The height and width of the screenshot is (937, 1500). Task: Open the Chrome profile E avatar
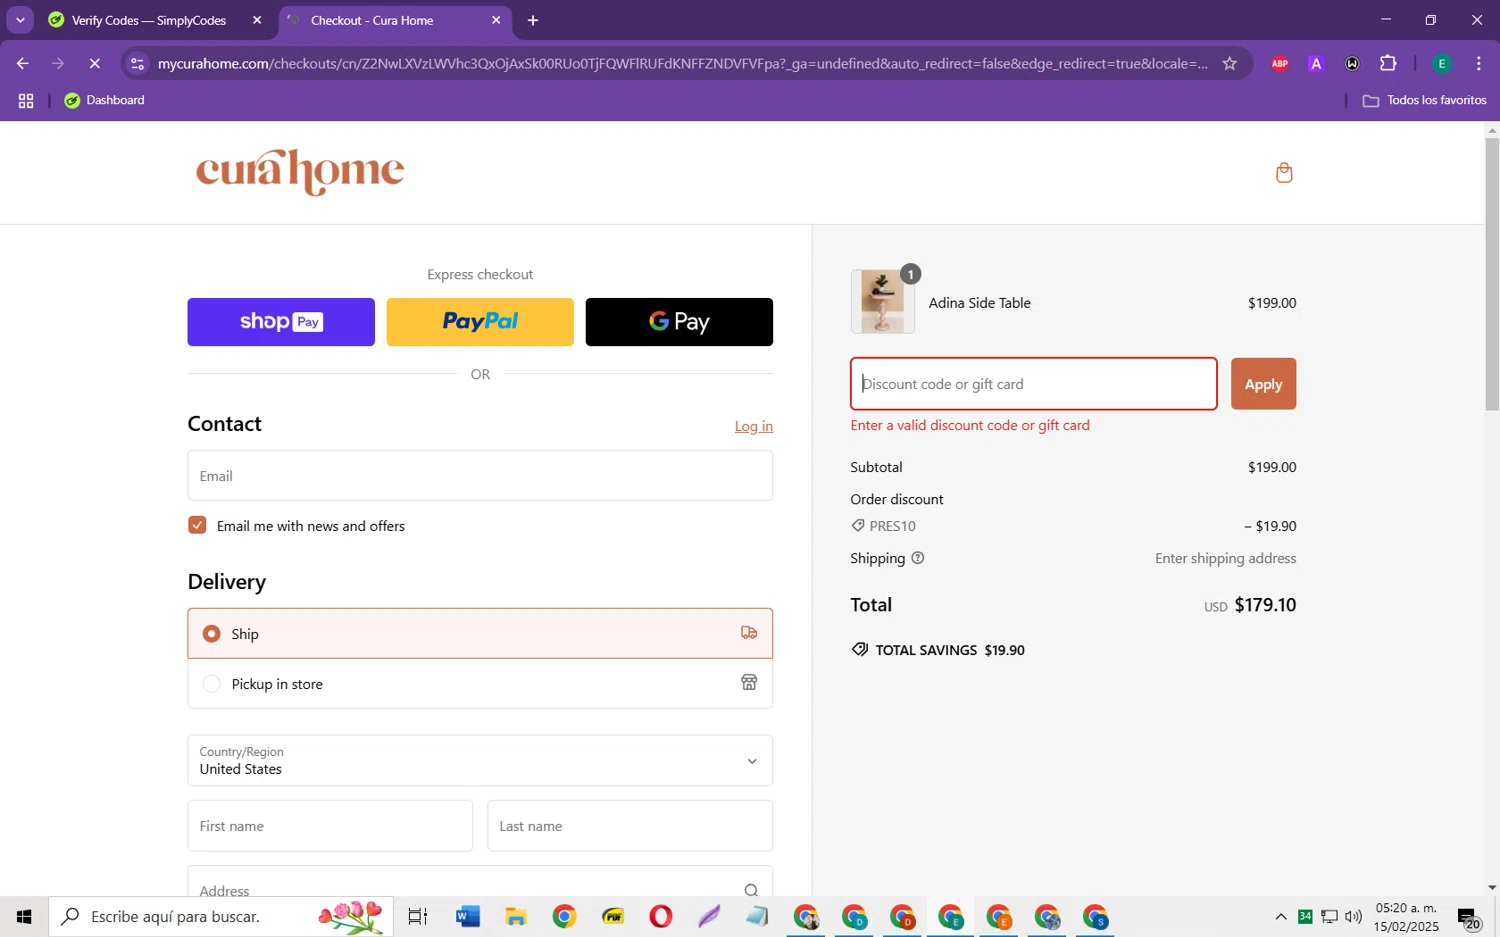tap(1442, 64)
